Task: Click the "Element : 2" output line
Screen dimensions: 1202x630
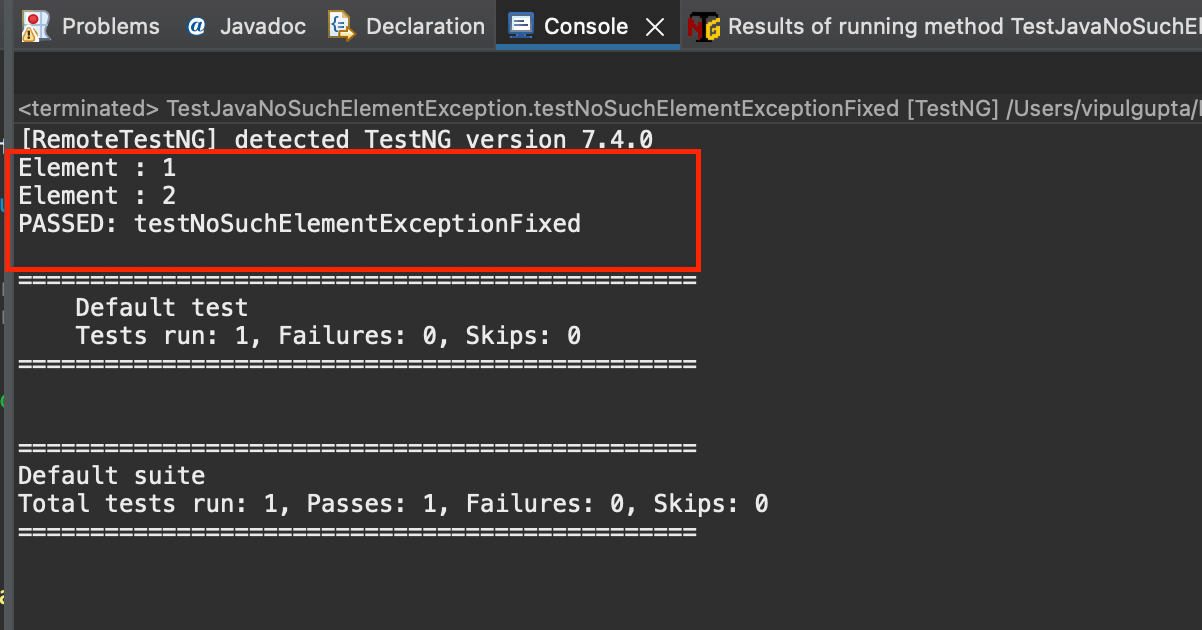Action: (97, 195)
